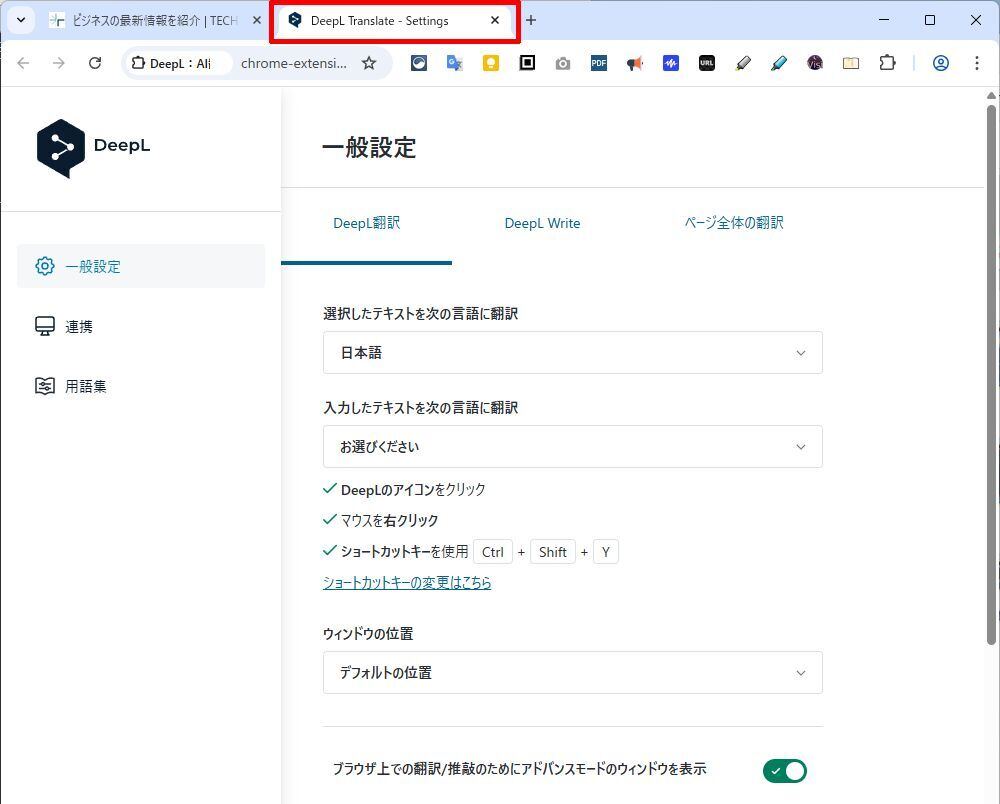Screen dimensions: 1000x804
Task: Open a new browser tab
Action: 531,20
